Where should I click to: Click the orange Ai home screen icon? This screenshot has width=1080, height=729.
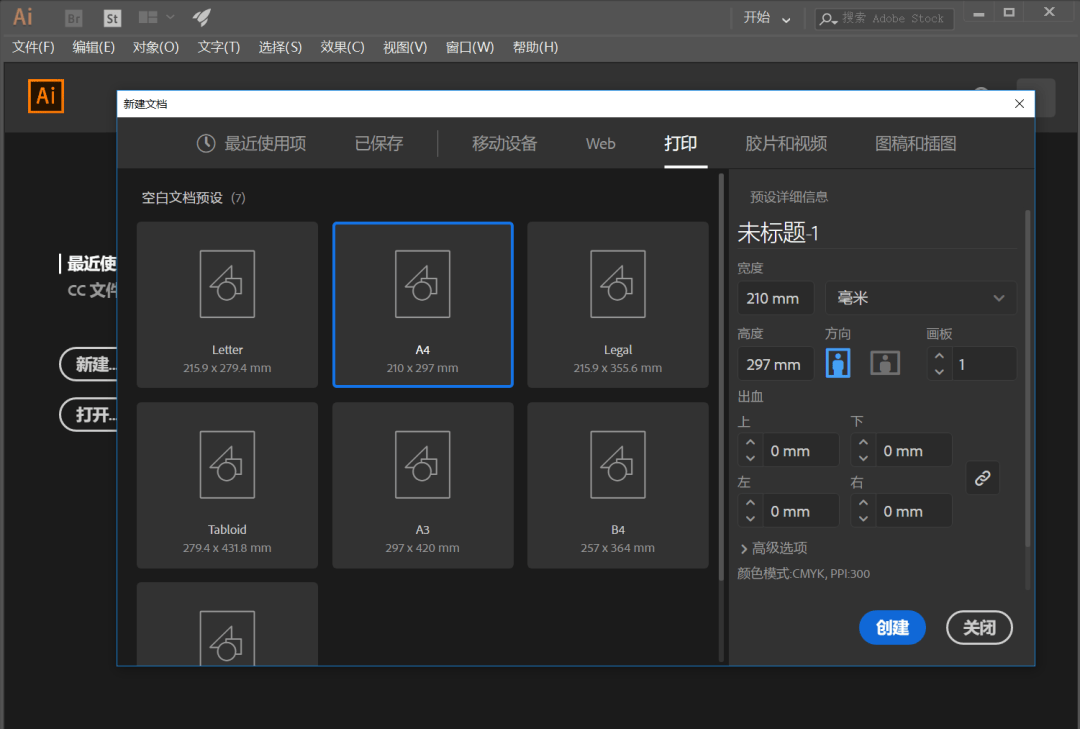coord(45,96)
